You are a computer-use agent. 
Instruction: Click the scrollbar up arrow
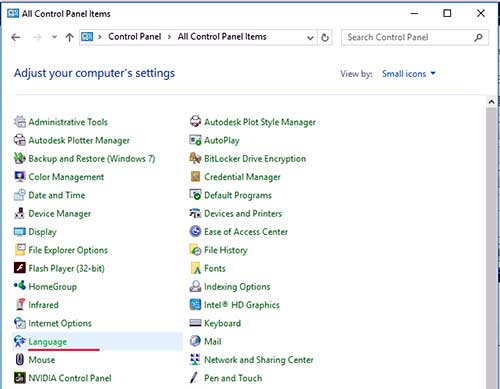(x=491, y=102)
